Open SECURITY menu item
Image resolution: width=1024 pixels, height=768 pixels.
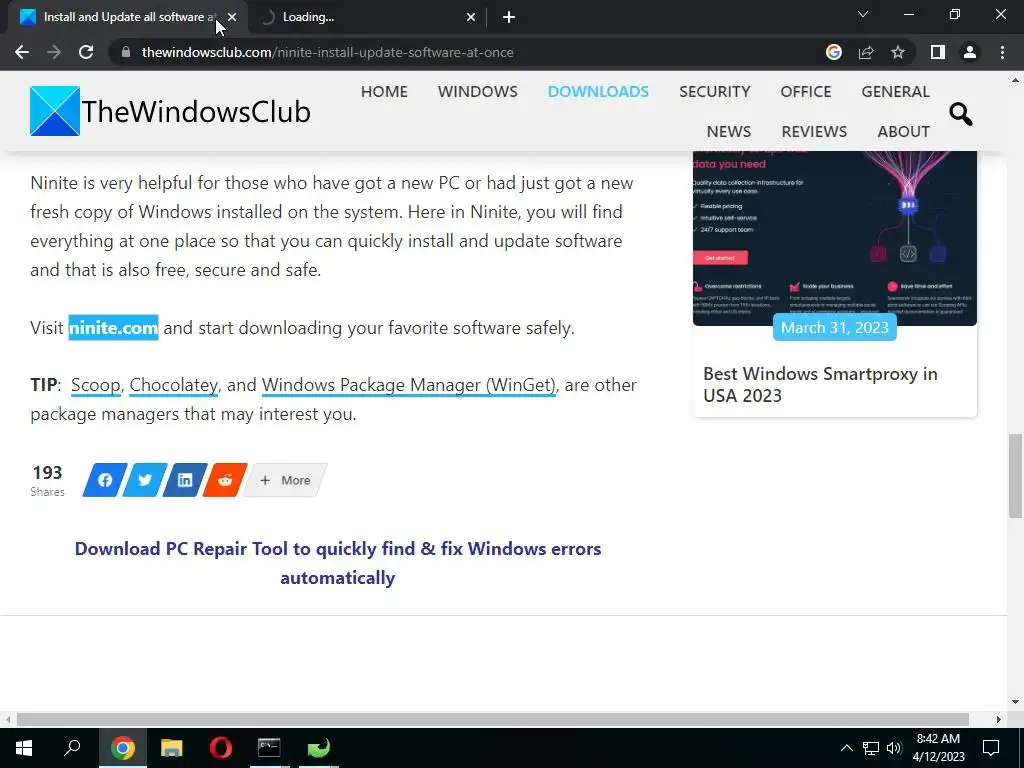(714, 91)
